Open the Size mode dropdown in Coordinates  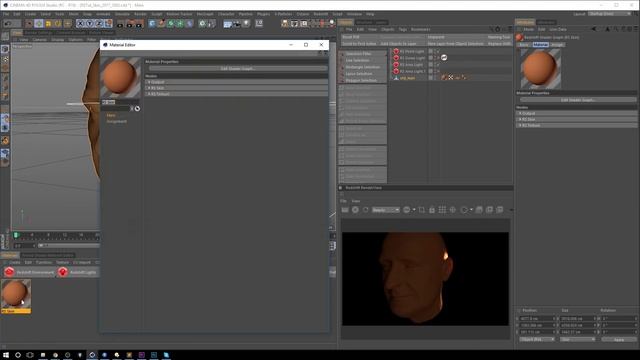coord(578,339)
